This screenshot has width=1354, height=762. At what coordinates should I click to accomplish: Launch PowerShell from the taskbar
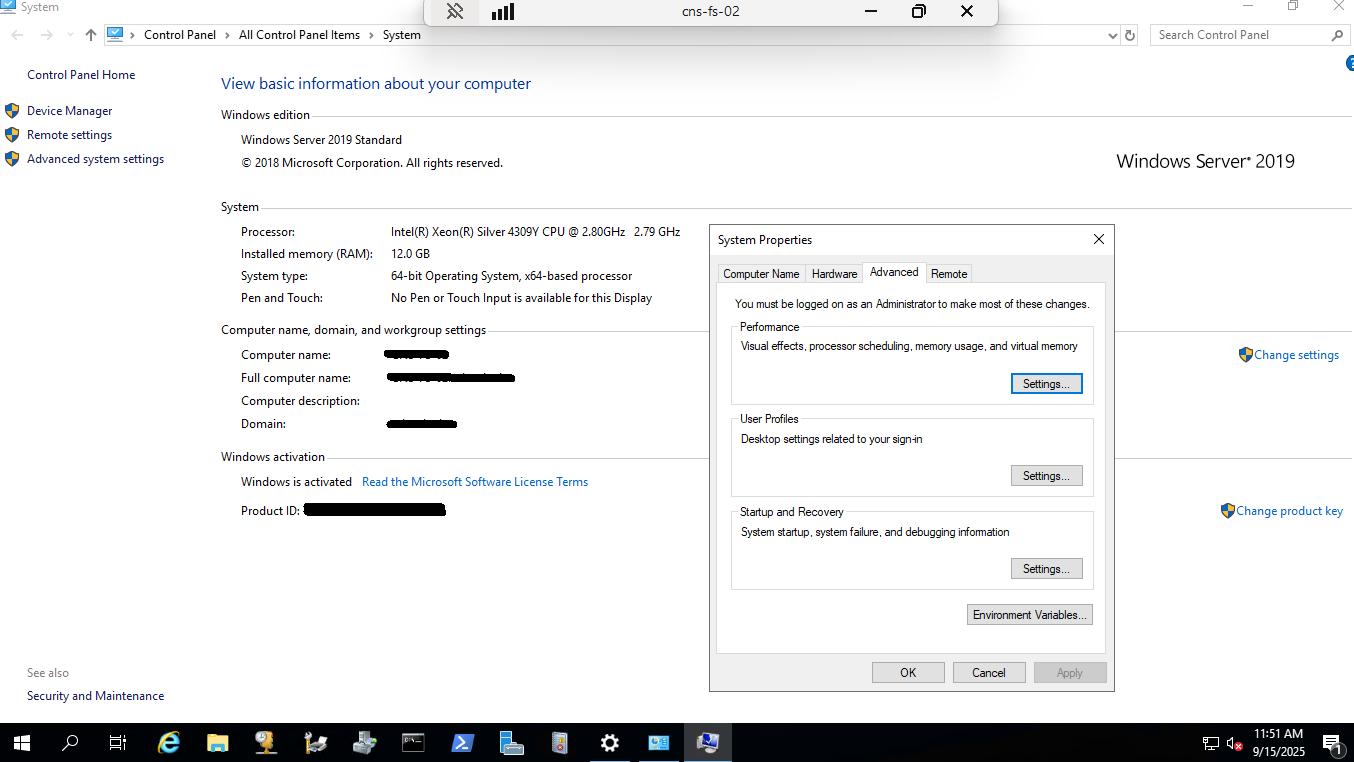[462, 743]
